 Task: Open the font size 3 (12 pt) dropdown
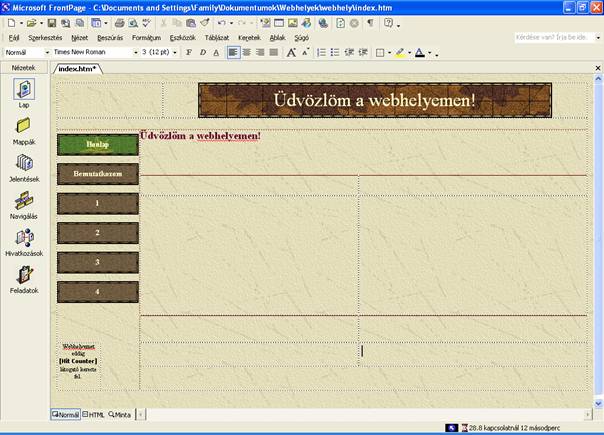(x=177, y=52)
